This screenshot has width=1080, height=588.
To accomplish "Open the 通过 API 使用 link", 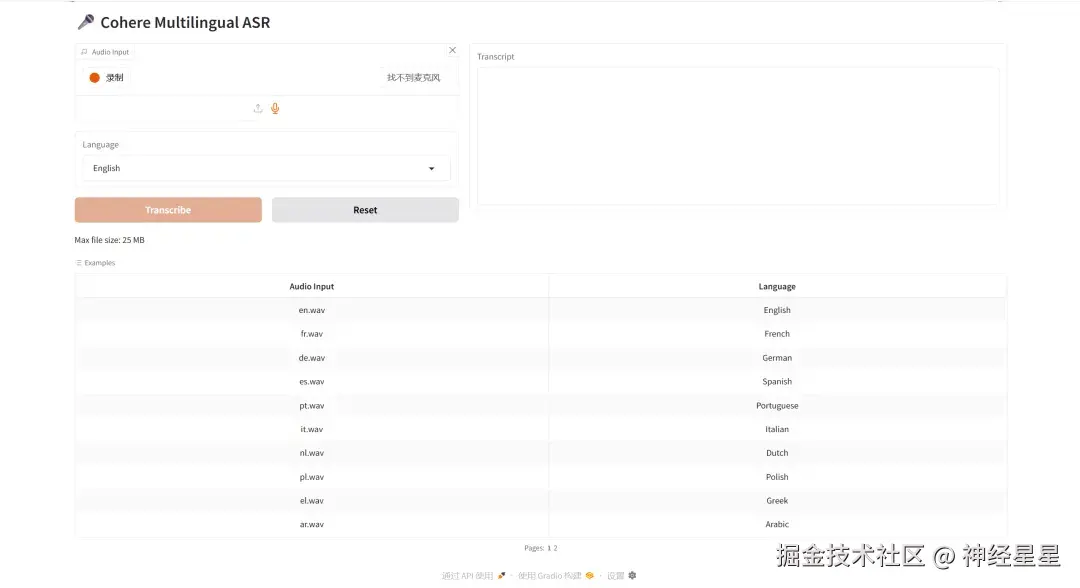I will click(473, 576).
